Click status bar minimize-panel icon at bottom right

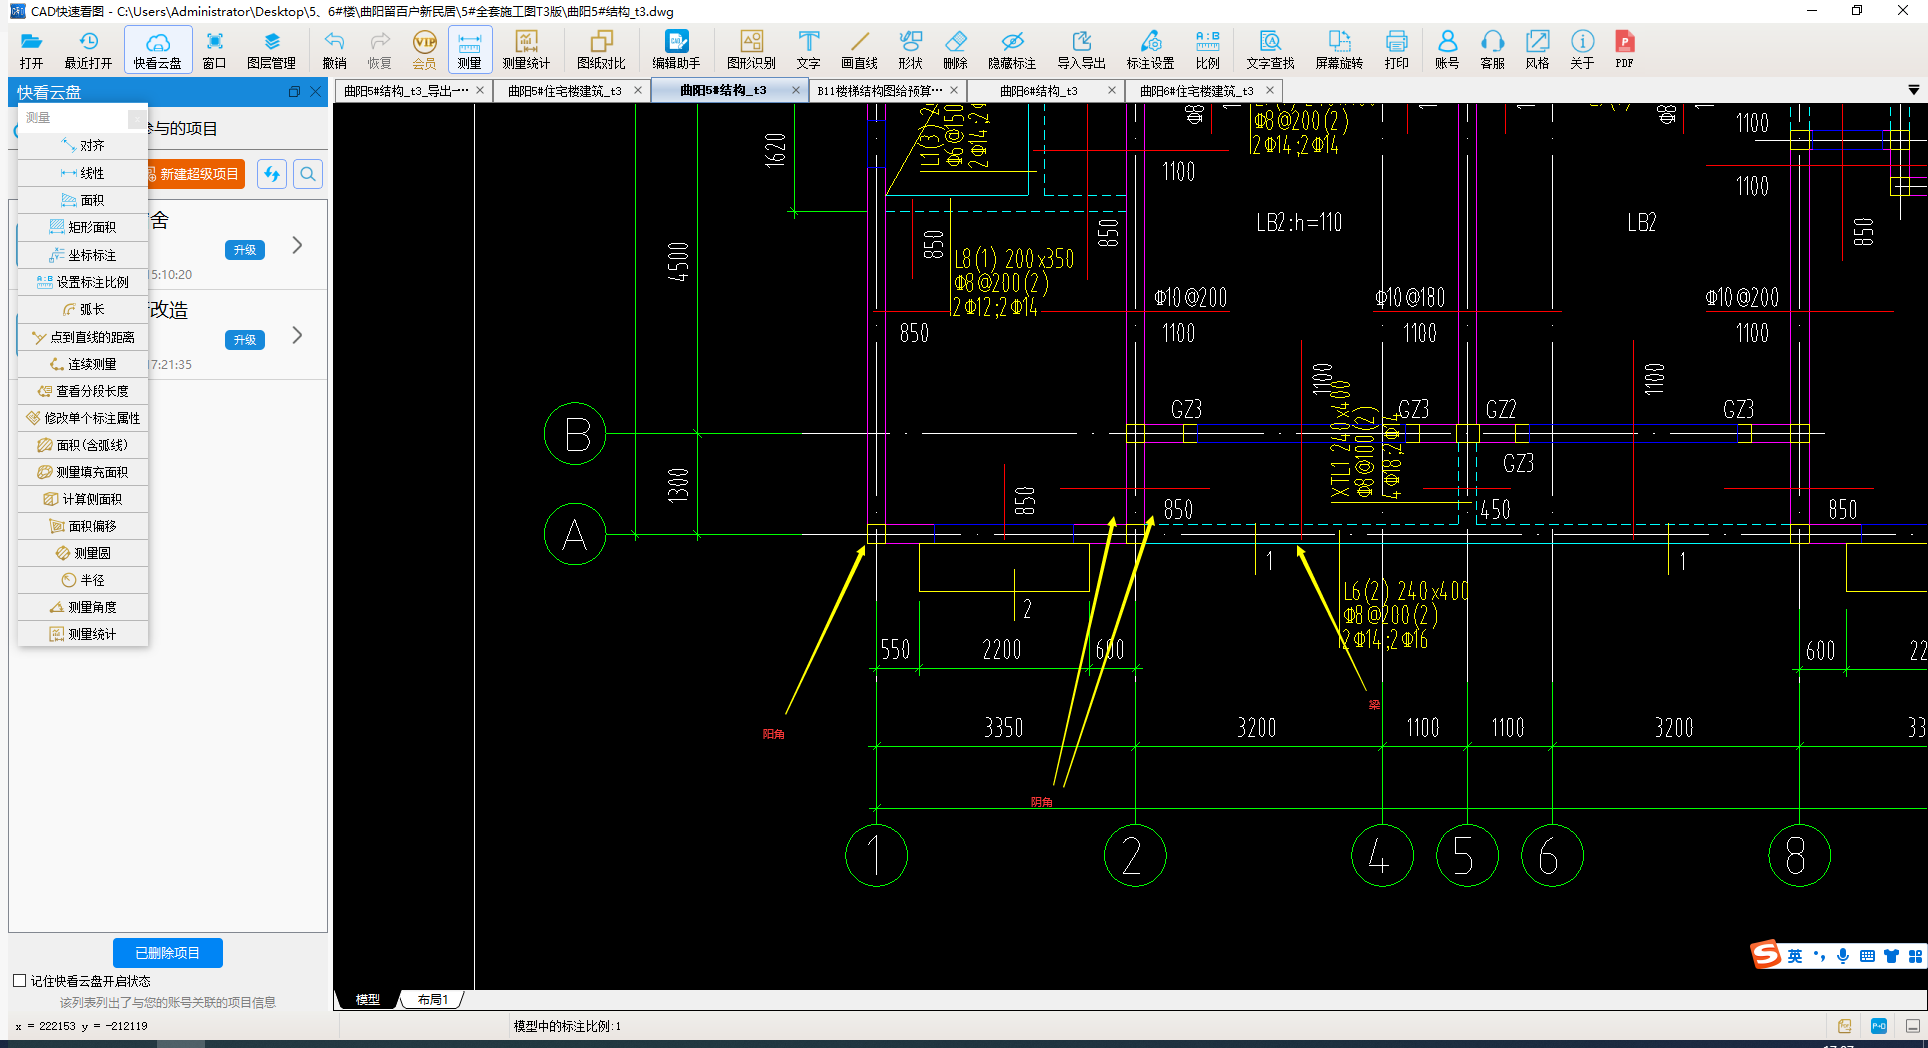(1912, 1026)
